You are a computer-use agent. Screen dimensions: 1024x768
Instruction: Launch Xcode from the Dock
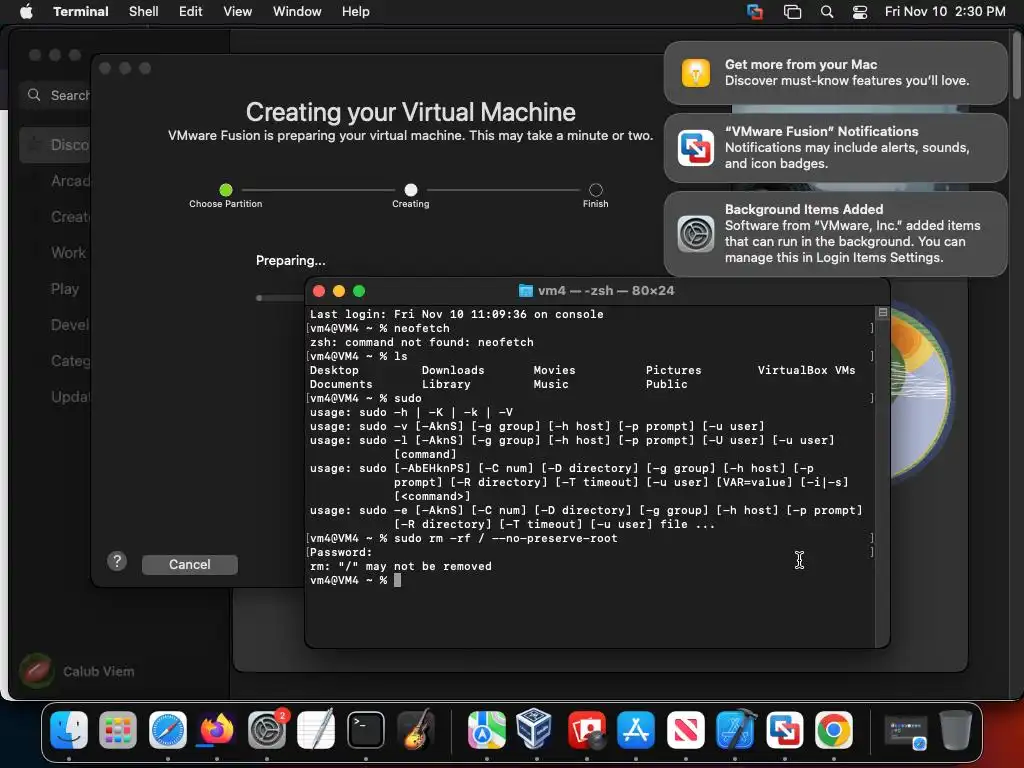[x=735, y=729]
